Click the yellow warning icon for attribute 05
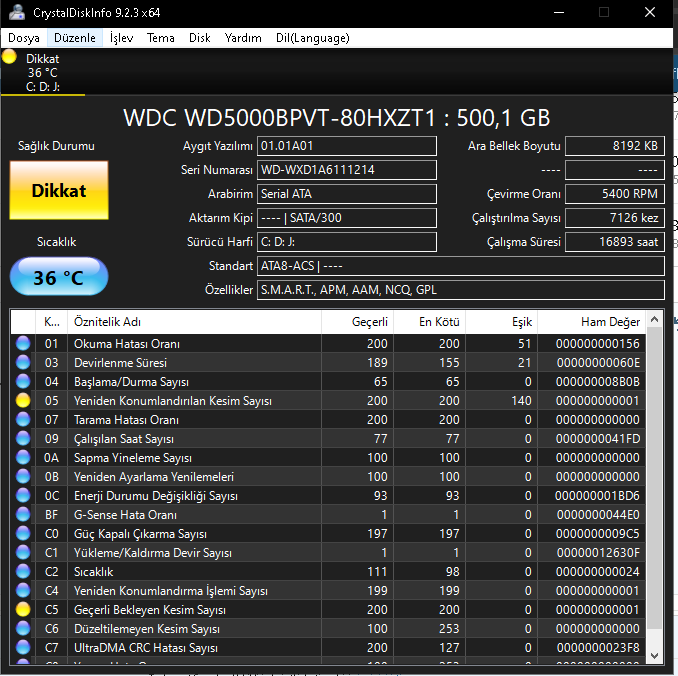Viewport: 678px width, 676px height. coord(23,401)
